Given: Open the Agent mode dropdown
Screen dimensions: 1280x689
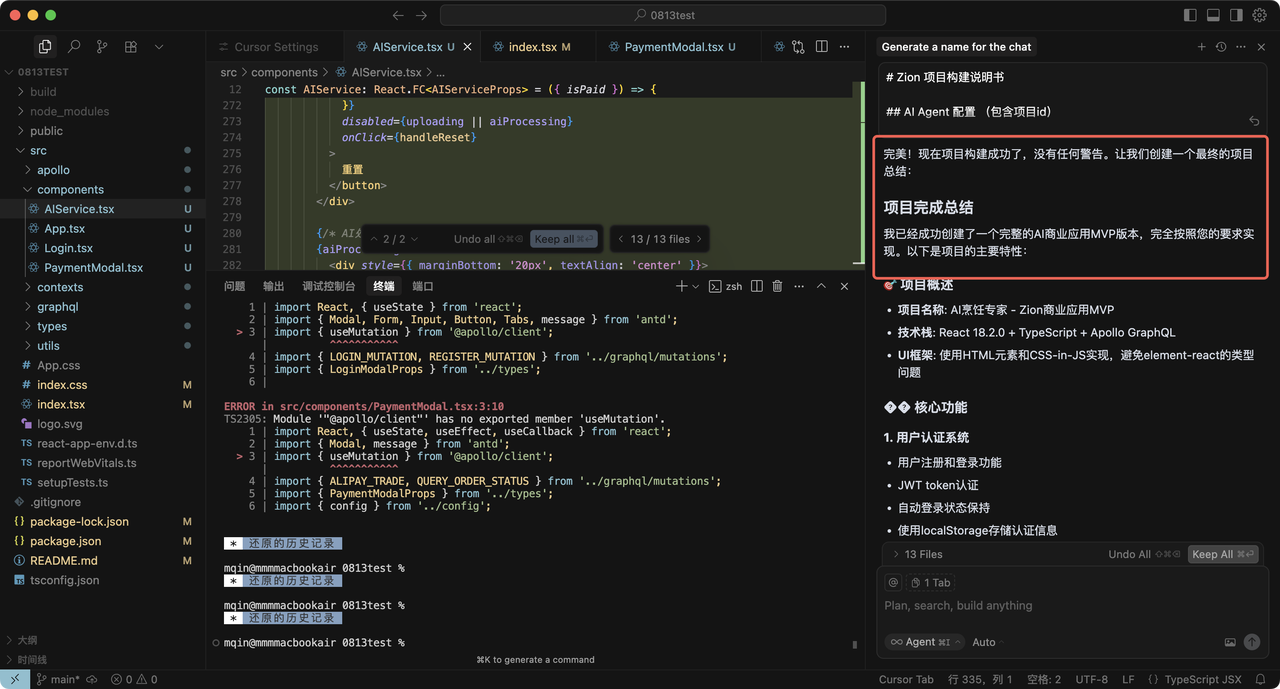Looking at the screenshot, I should pos(925,642).
